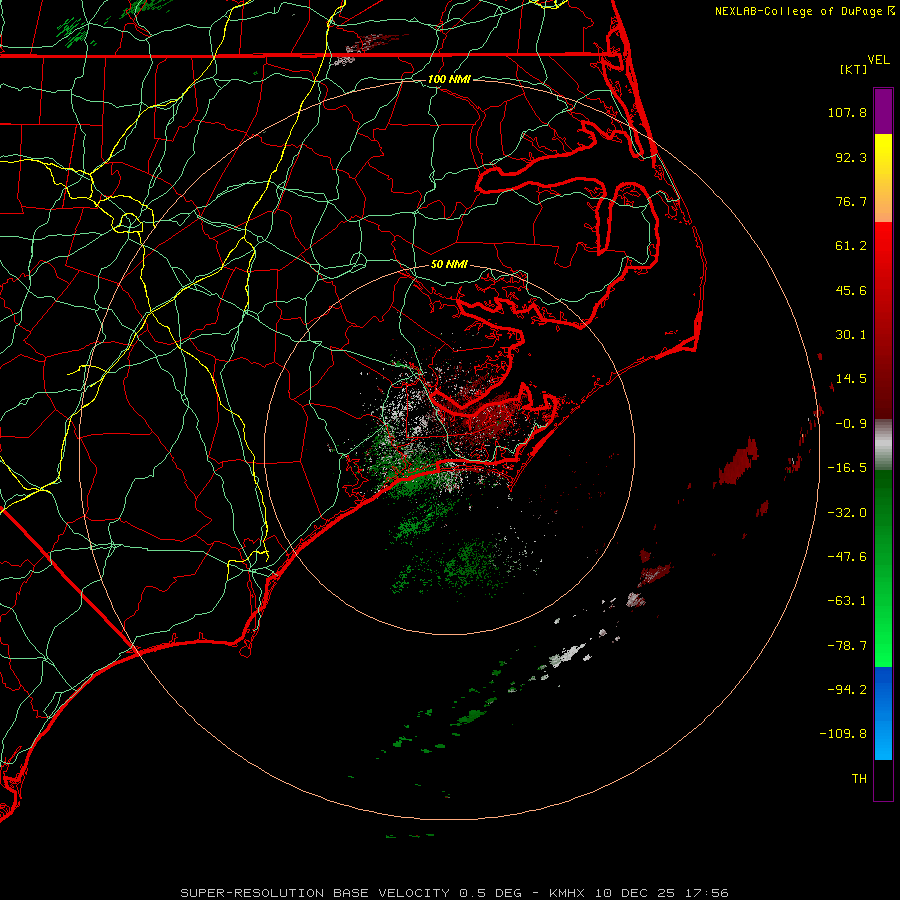Click the -32.0 velocity scale value
The image size is (900, 900).
tap(847, 513)
